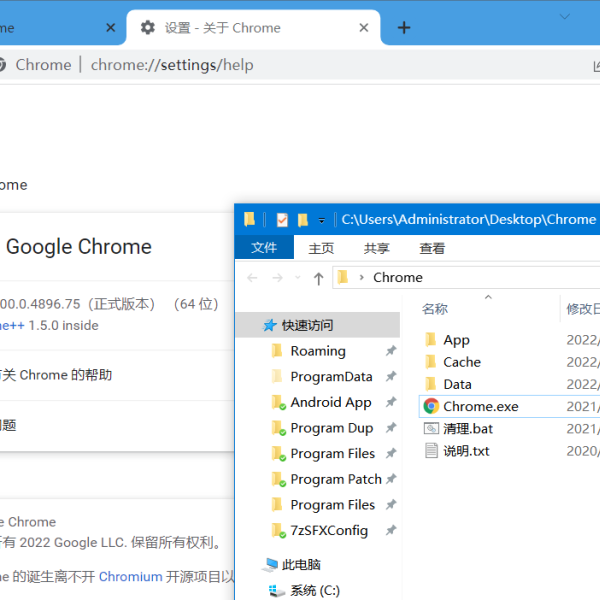Viewport: 600px width, 600px height.
Task: Open the Program Patch quick access folder
Action: (x=336, y=479)
